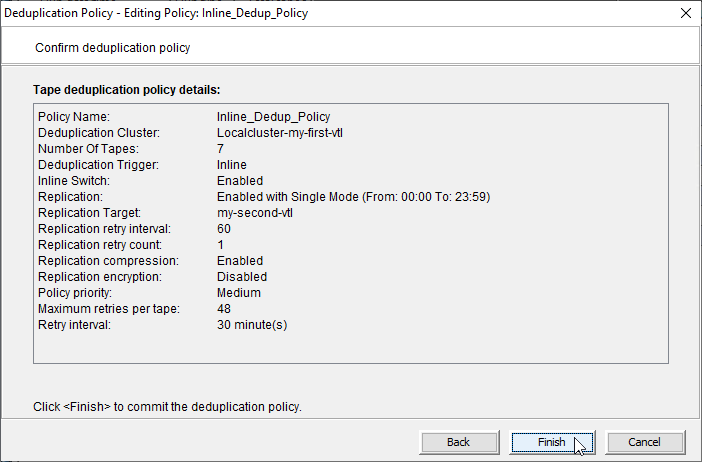Click the Inline Switch Enabled value
The height and width of the screenshot is (462, 702).
click(240, 181)
